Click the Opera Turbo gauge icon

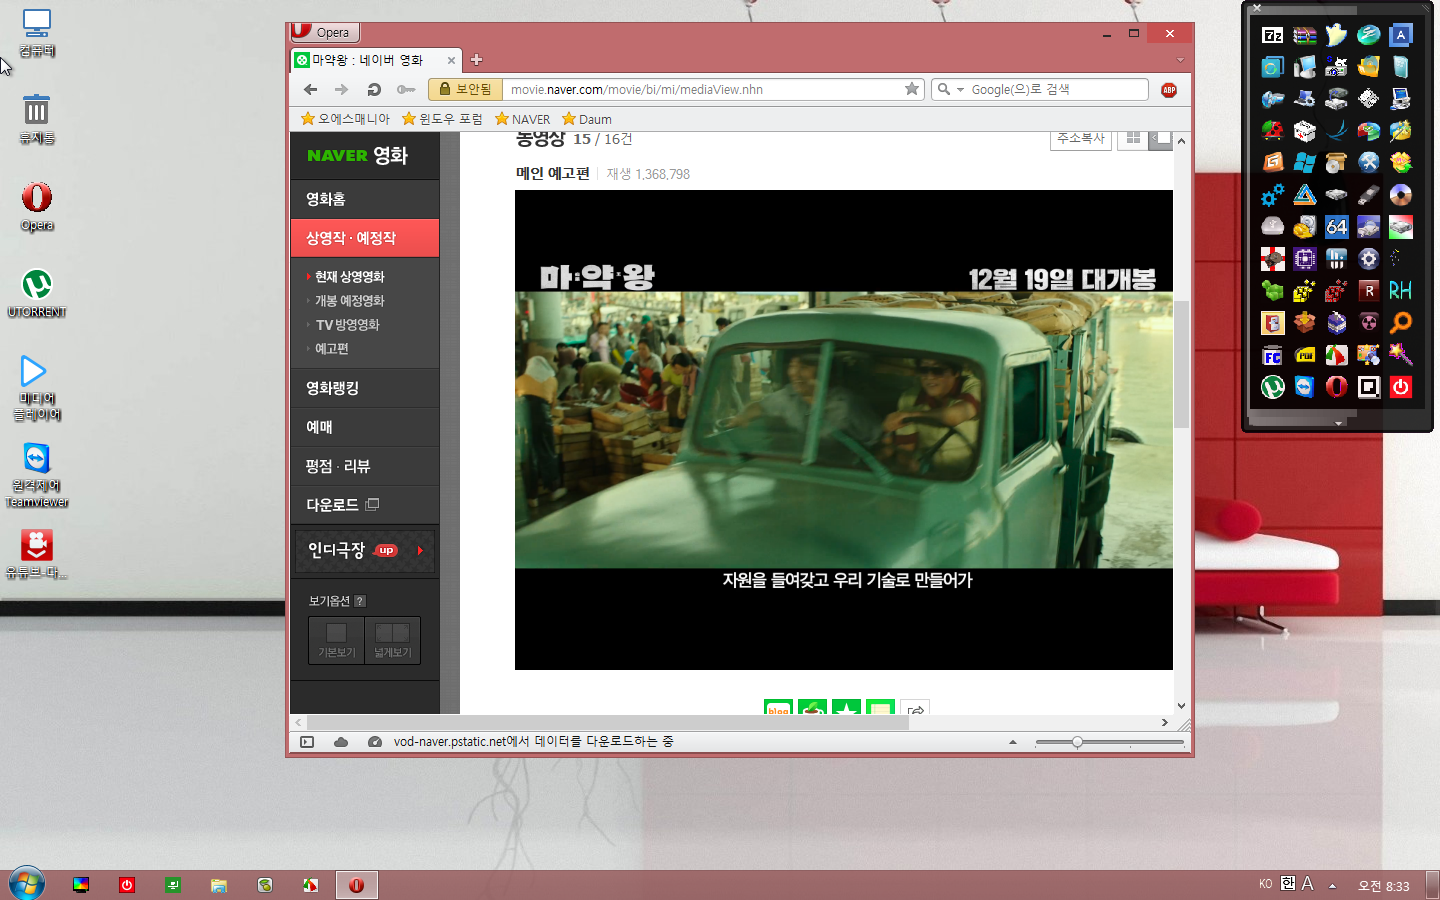375,742
